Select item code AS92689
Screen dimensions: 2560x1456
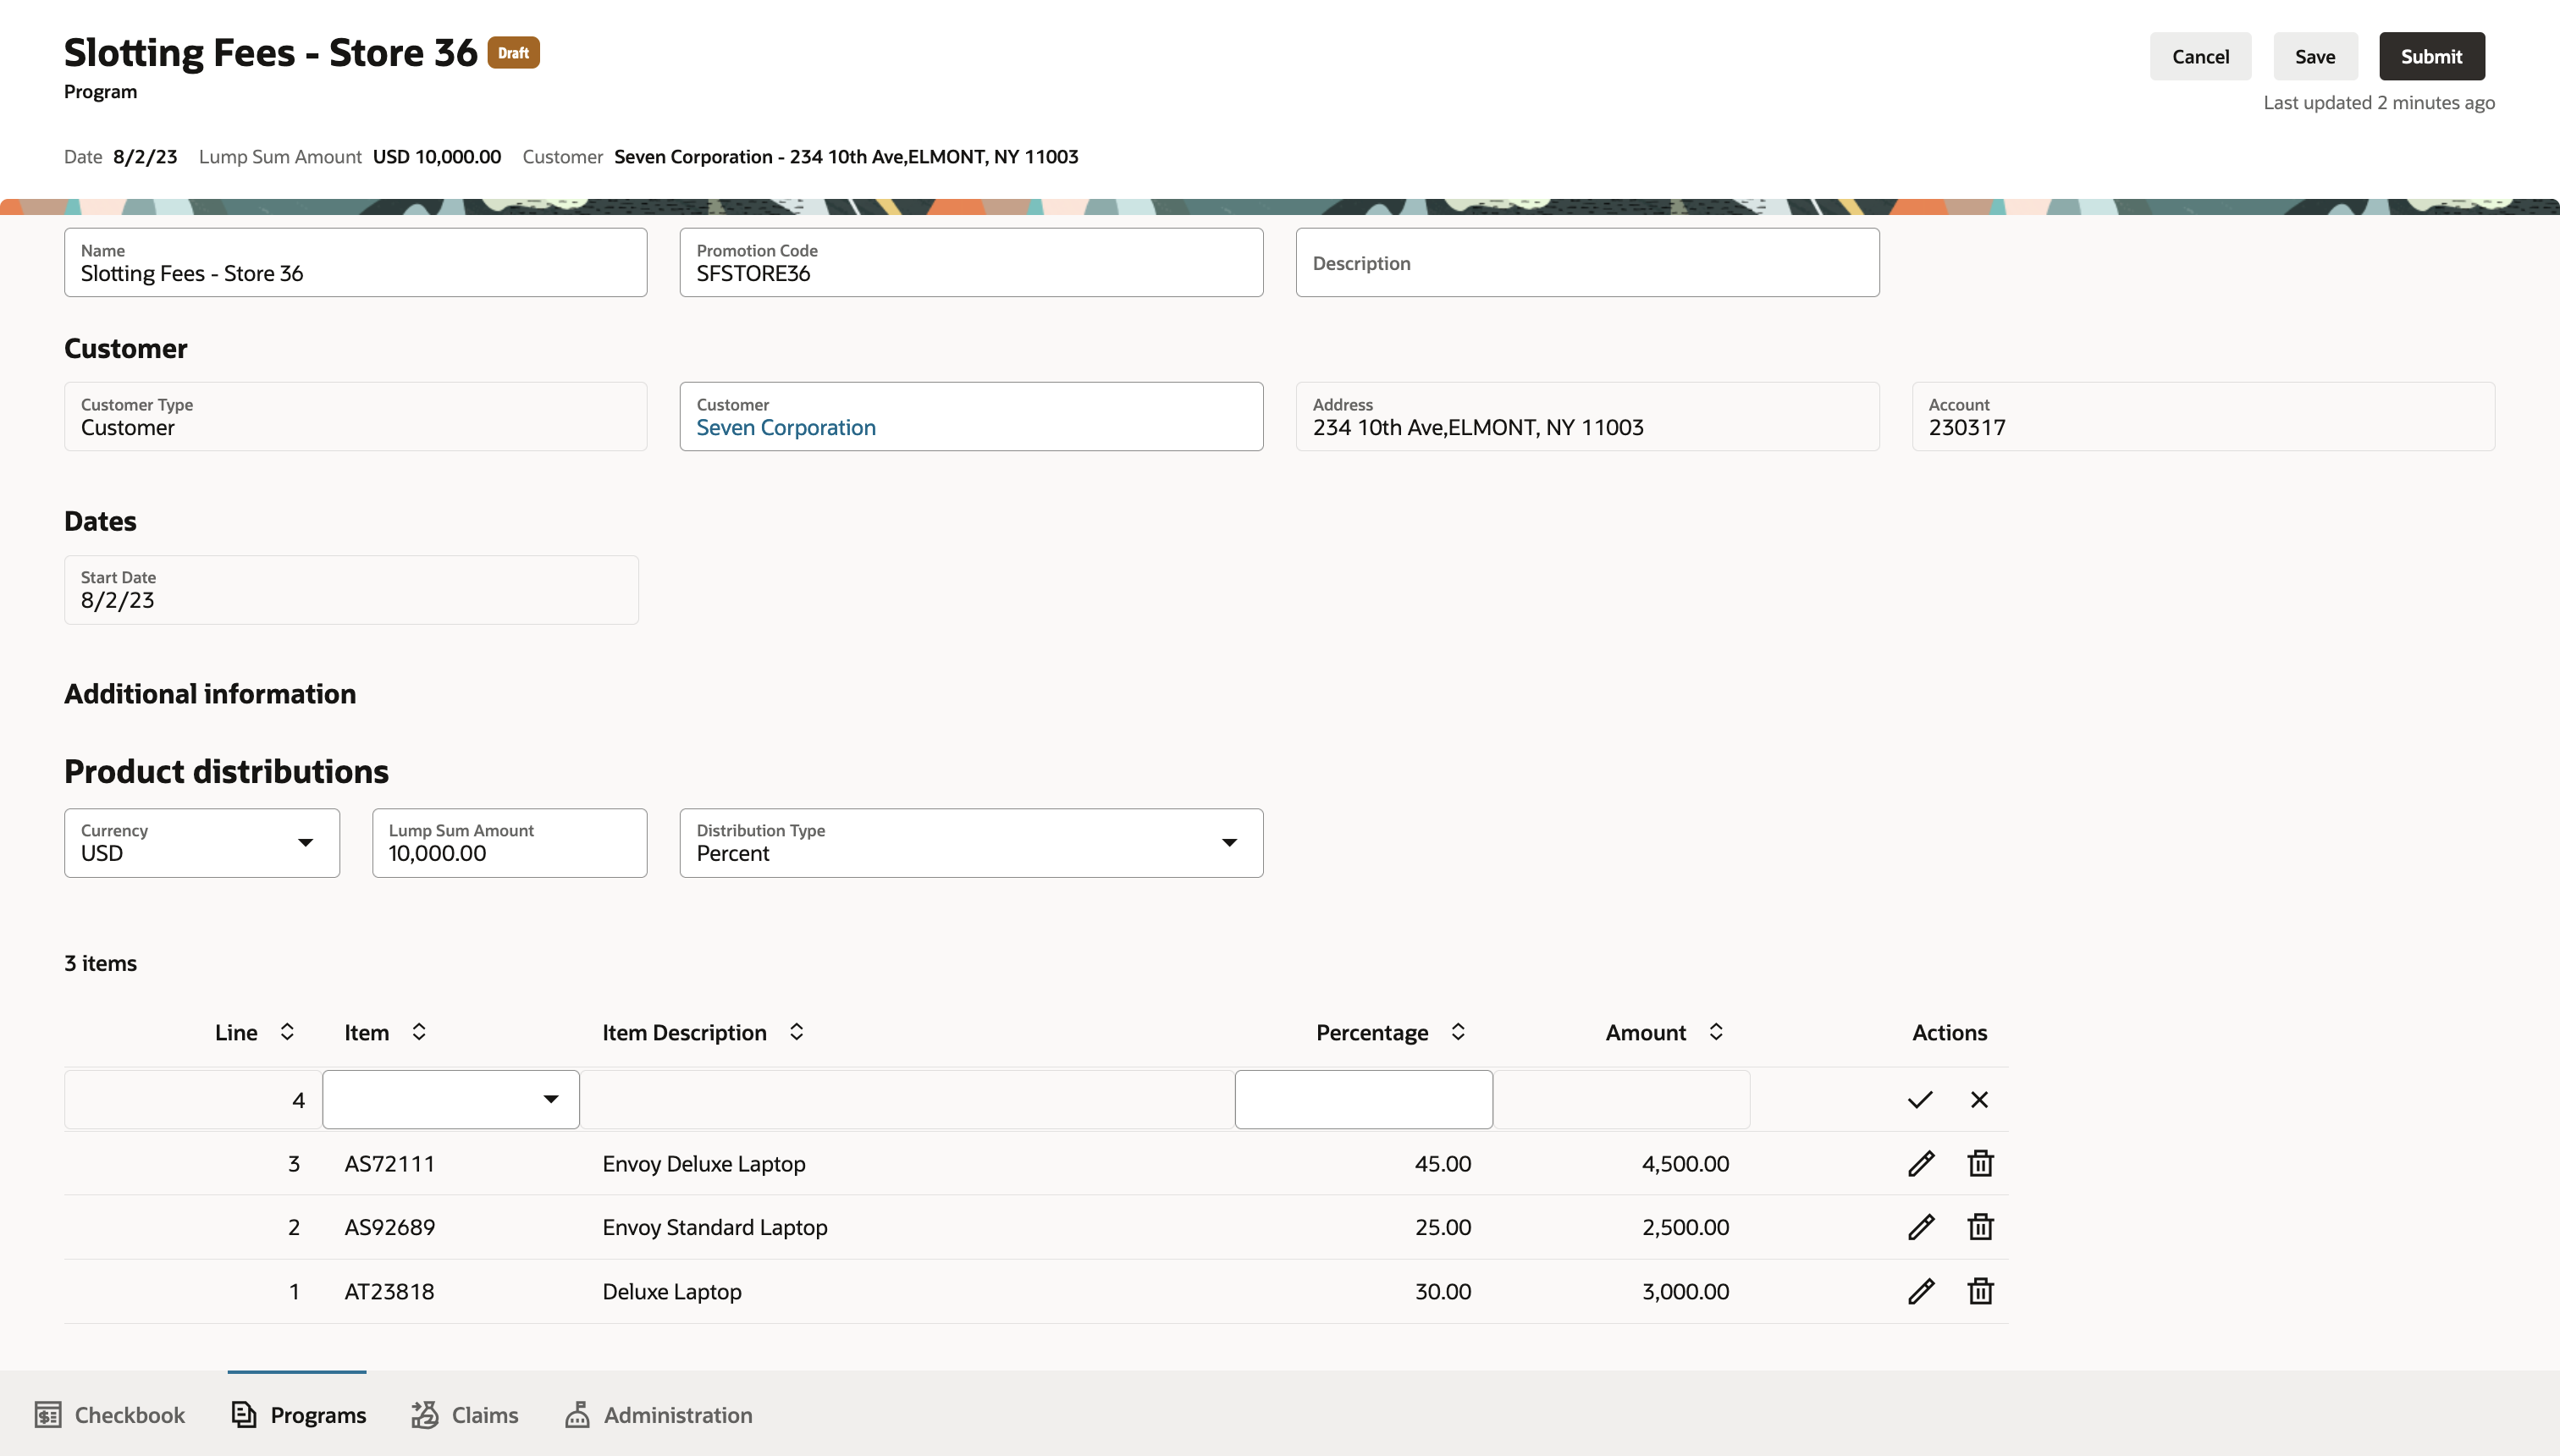click(390, 1227)
